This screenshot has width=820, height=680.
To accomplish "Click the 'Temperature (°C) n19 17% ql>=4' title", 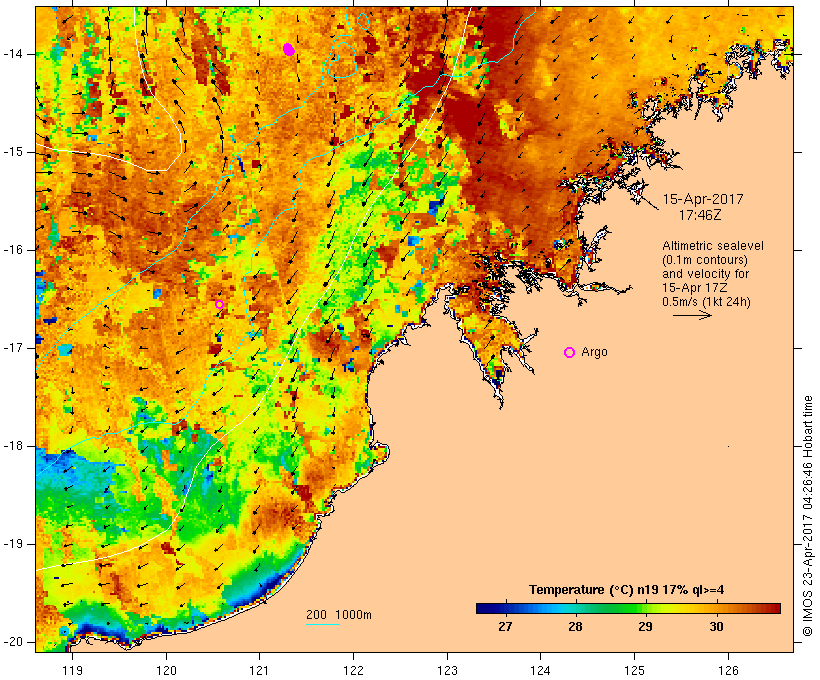I will [x=627, y=590].
